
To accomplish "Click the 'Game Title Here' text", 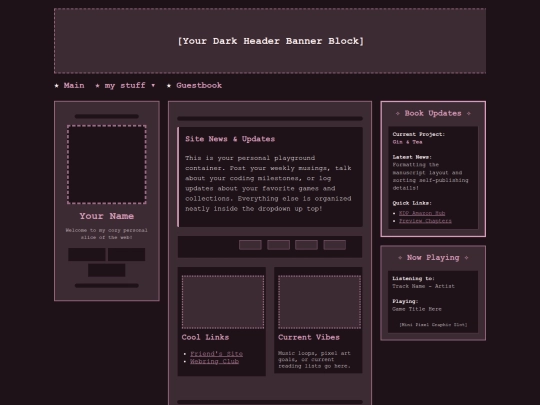I will click(x=417, y=309).
